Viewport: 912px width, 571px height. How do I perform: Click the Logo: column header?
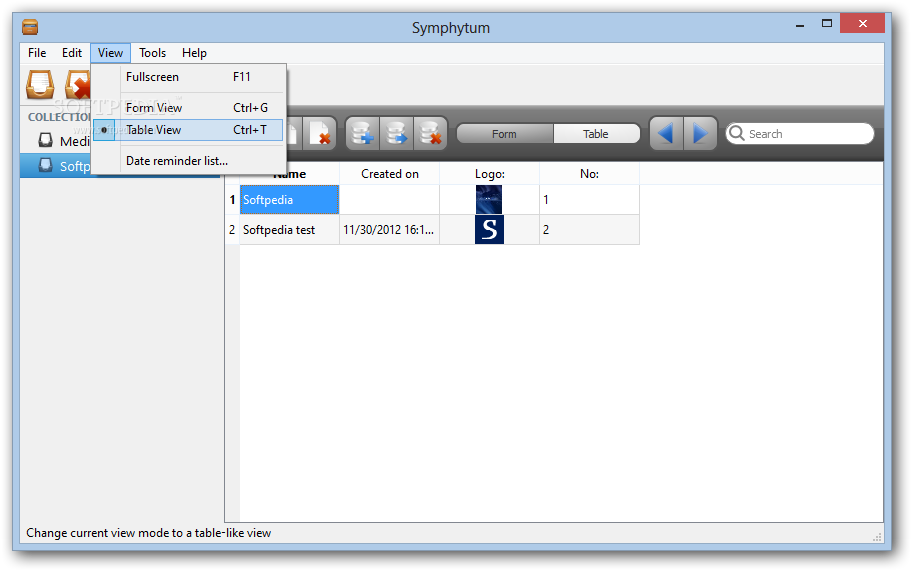[490, 174]
